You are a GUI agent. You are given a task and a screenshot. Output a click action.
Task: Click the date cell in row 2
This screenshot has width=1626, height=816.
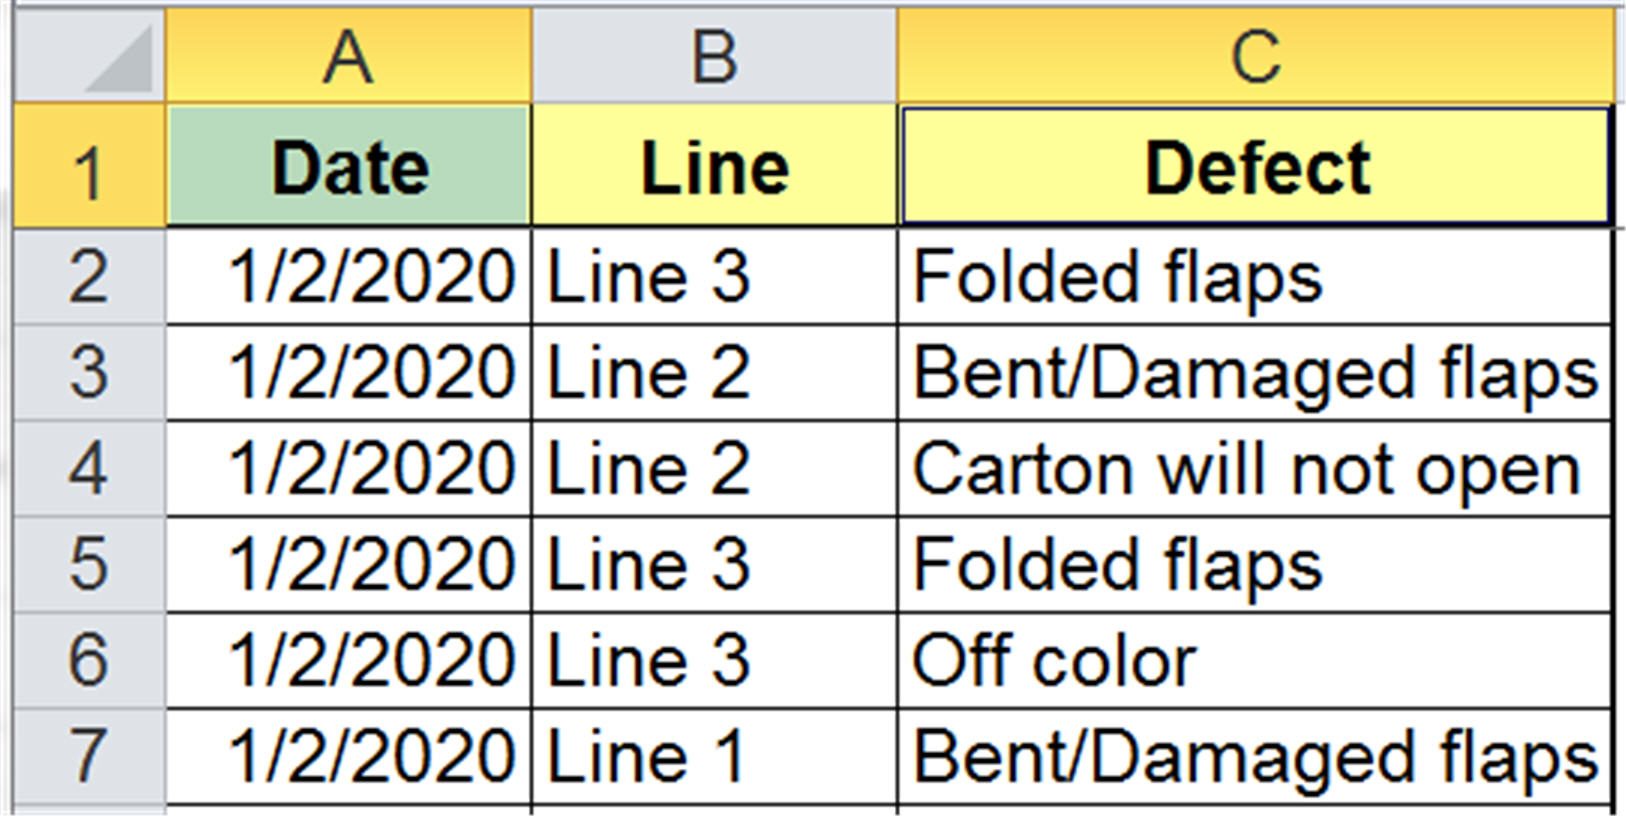click(x=348, y=277)
